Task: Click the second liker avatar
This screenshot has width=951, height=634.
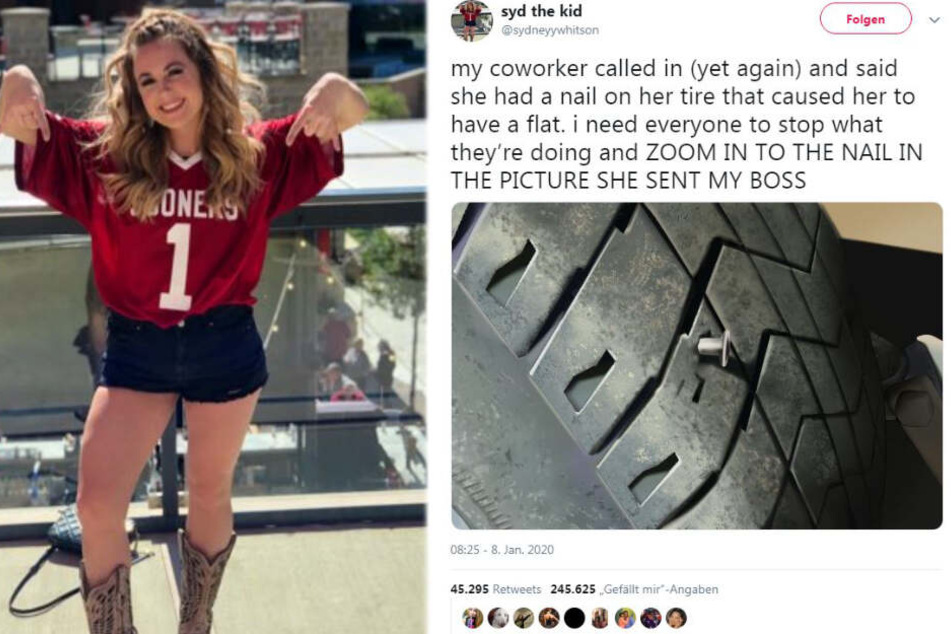Action: click(498, 618)
